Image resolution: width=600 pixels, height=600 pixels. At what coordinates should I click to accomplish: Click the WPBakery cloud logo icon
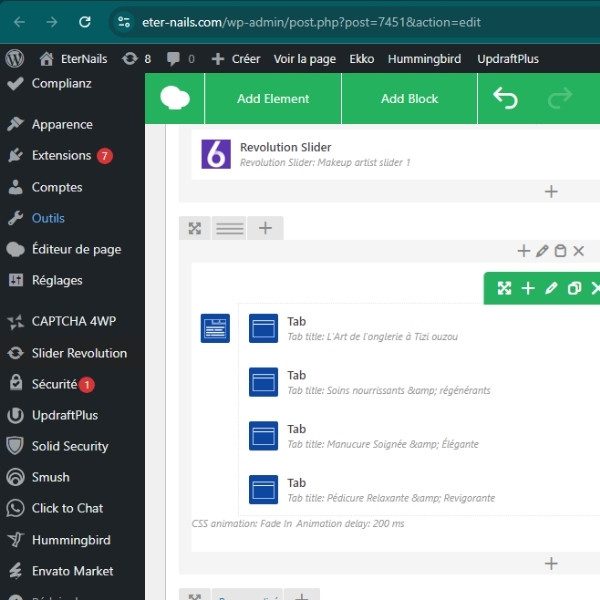point(175,98)
